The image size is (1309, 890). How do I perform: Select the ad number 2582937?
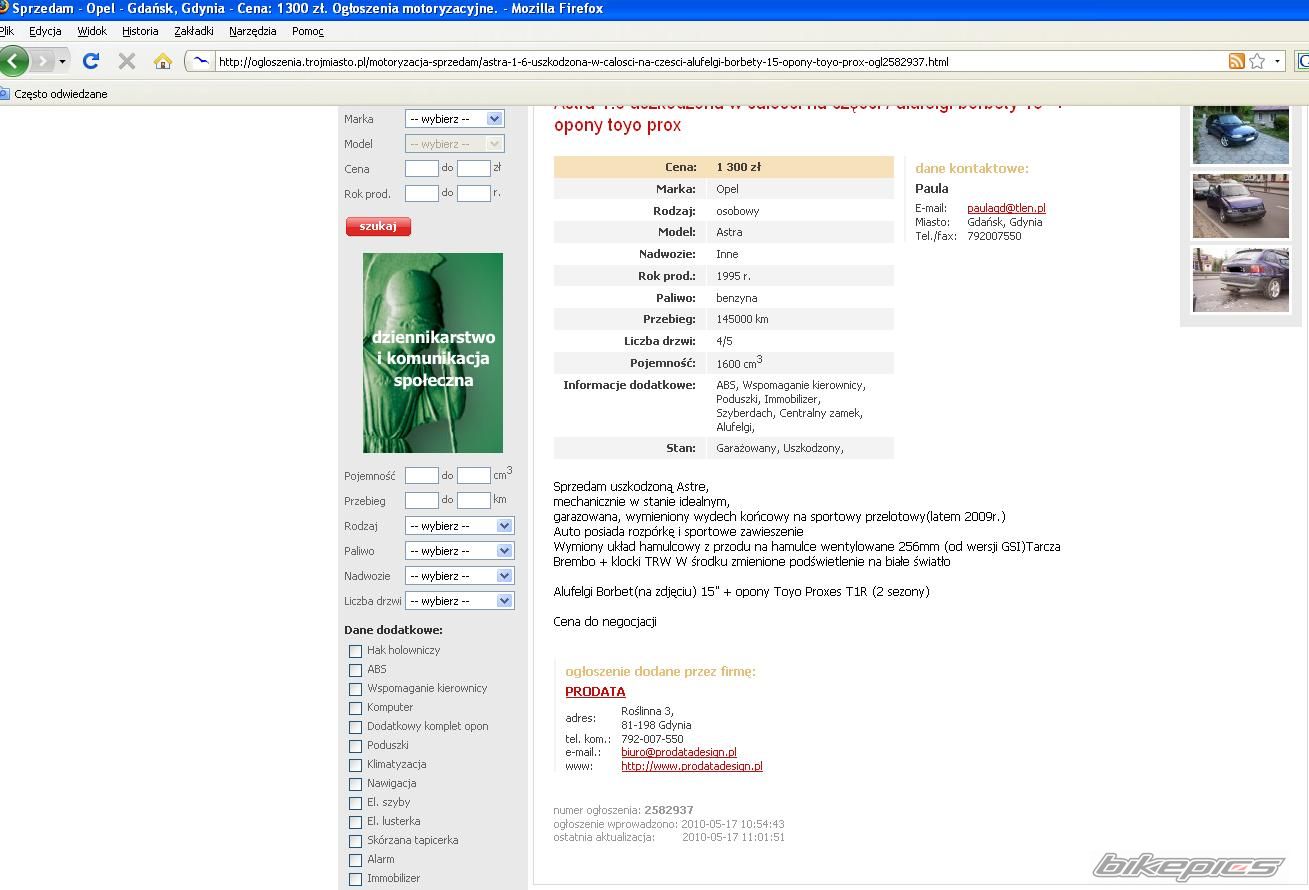[x=668, y=810]
